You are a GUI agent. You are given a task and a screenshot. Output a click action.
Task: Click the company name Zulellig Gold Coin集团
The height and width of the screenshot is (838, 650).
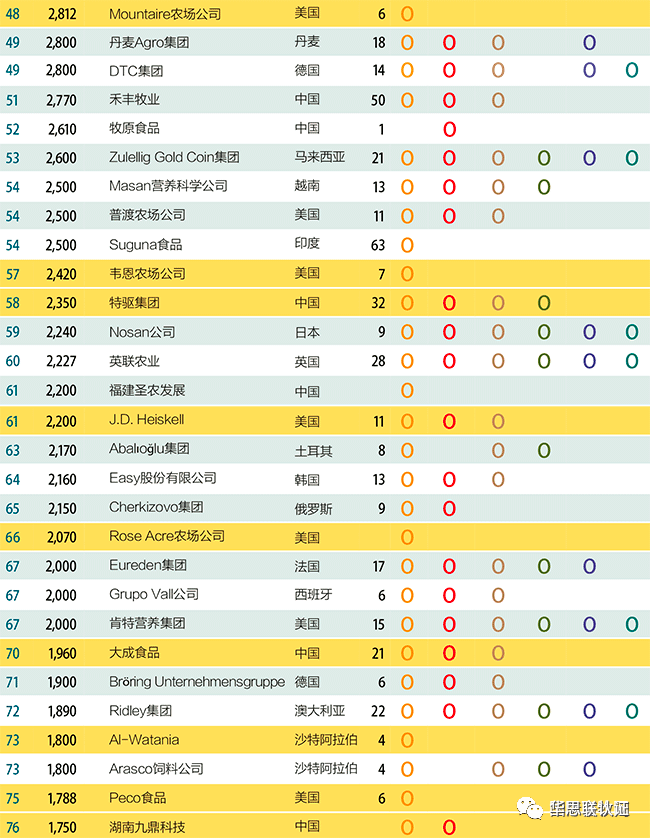pyautogui.click(x=174, y=158)
